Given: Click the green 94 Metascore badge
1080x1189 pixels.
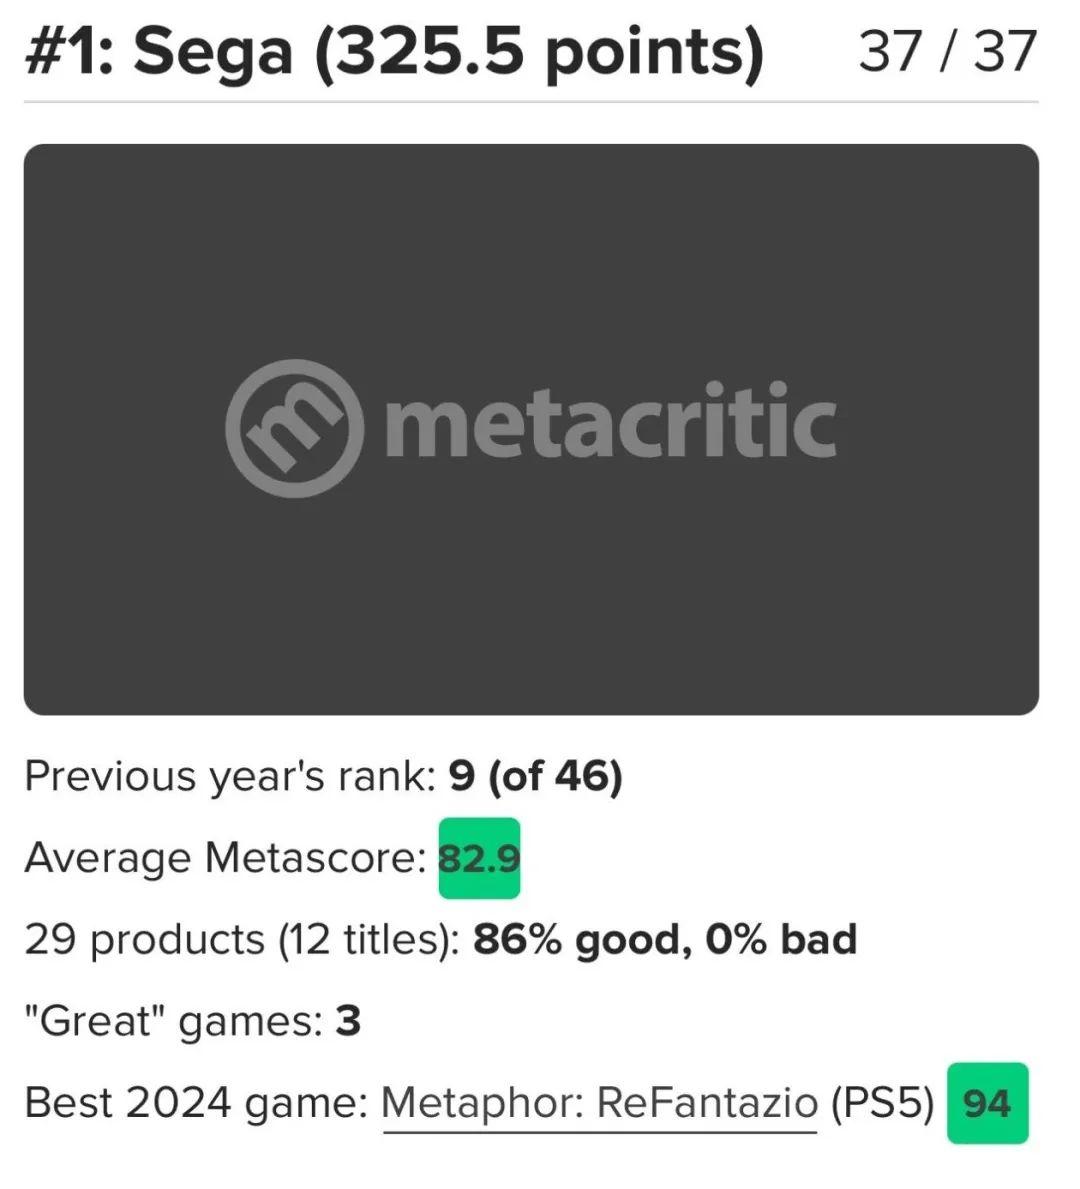Looking at the screenshot, I should [x=987, y=1103].
